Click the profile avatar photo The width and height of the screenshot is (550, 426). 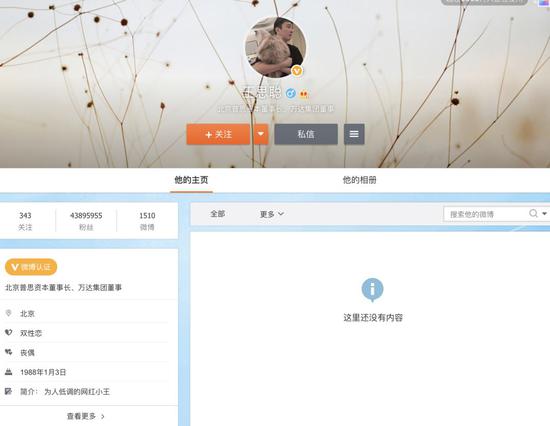tap(275, 47)
